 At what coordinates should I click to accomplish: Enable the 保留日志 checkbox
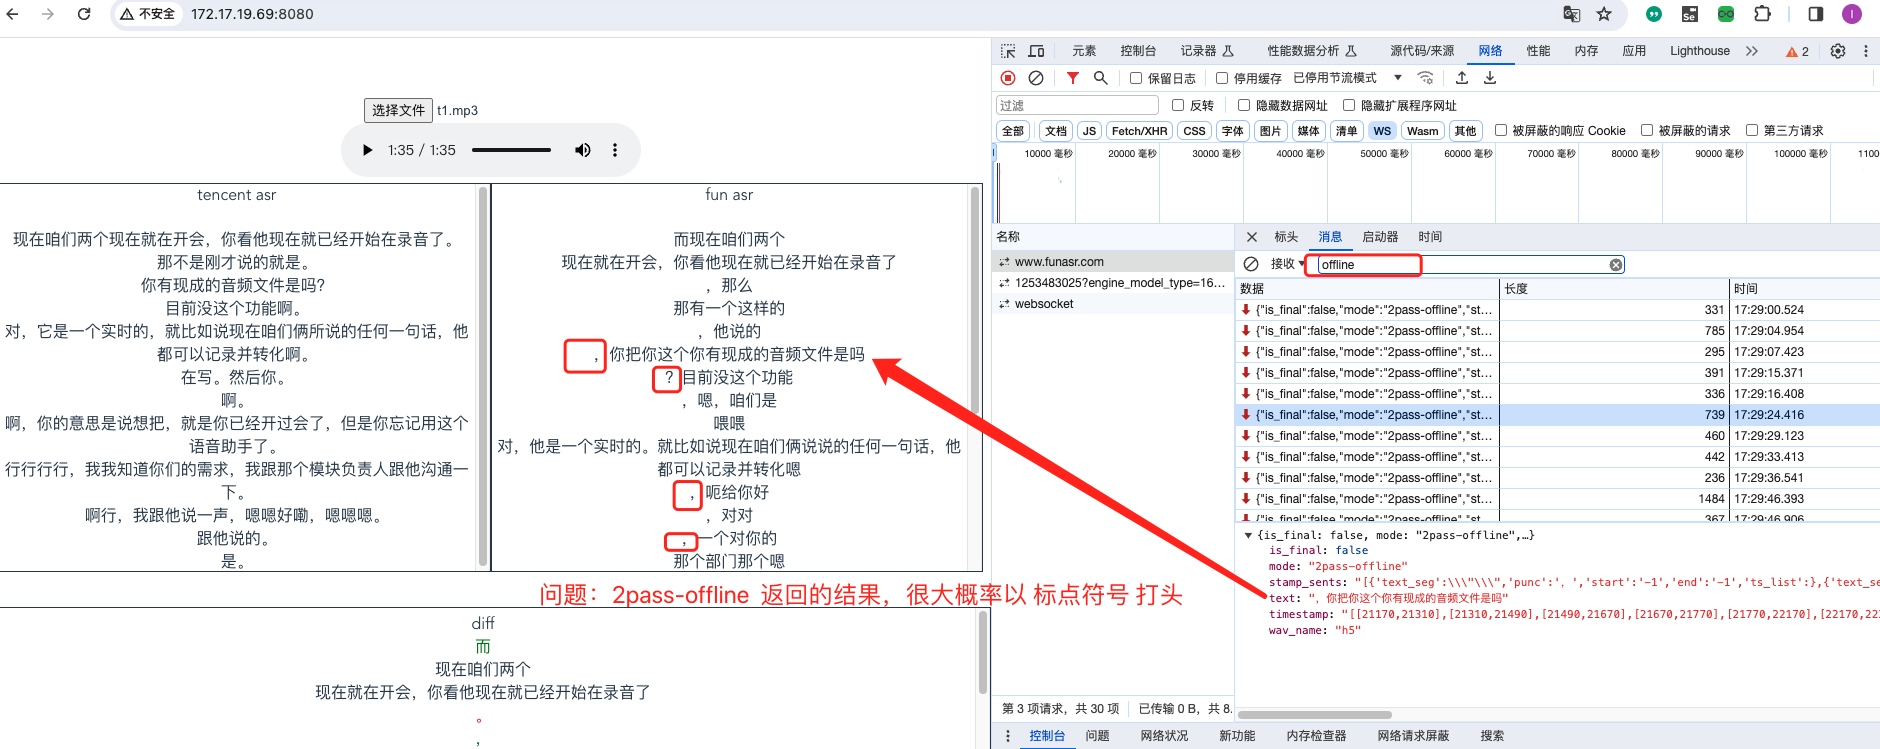1136,78
